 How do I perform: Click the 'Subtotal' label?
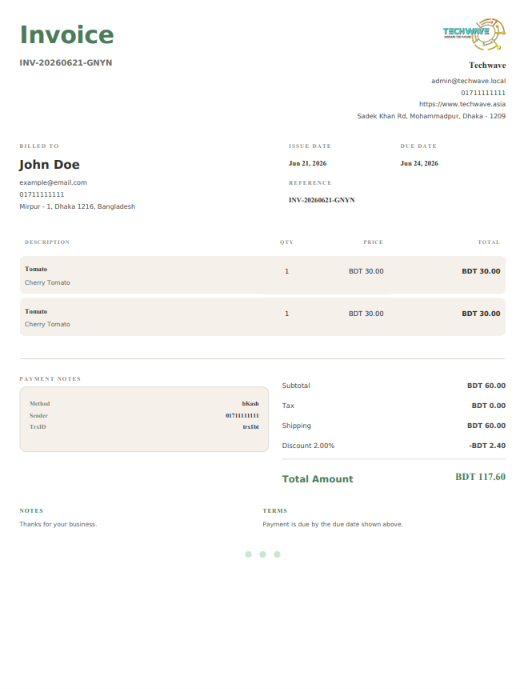(x=296, y=385)
